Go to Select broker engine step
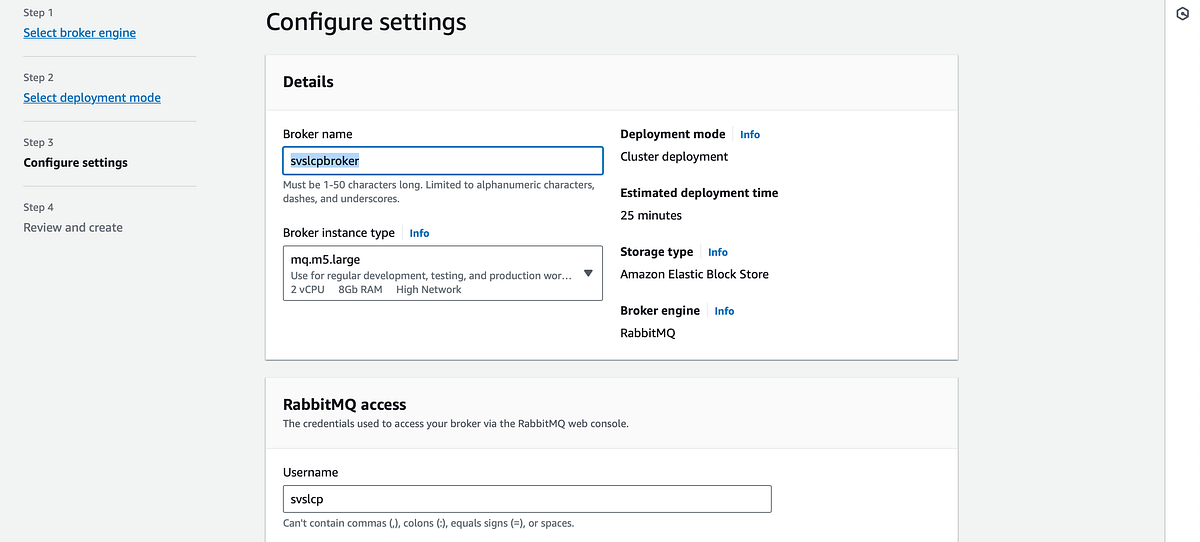 (x=80, y=33)
